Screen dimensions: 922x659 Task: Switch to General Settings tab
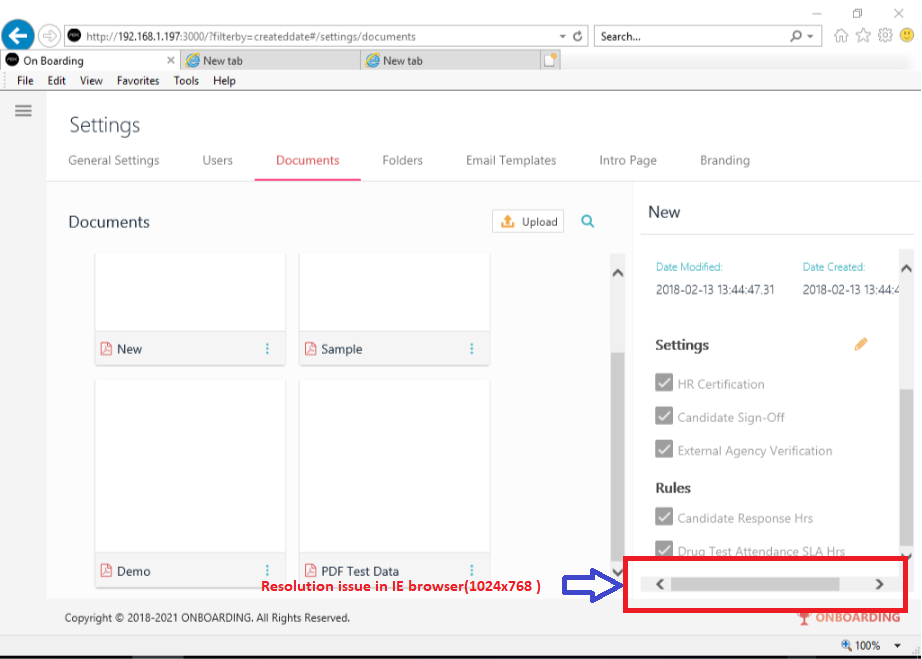click(x=113, y=160)
